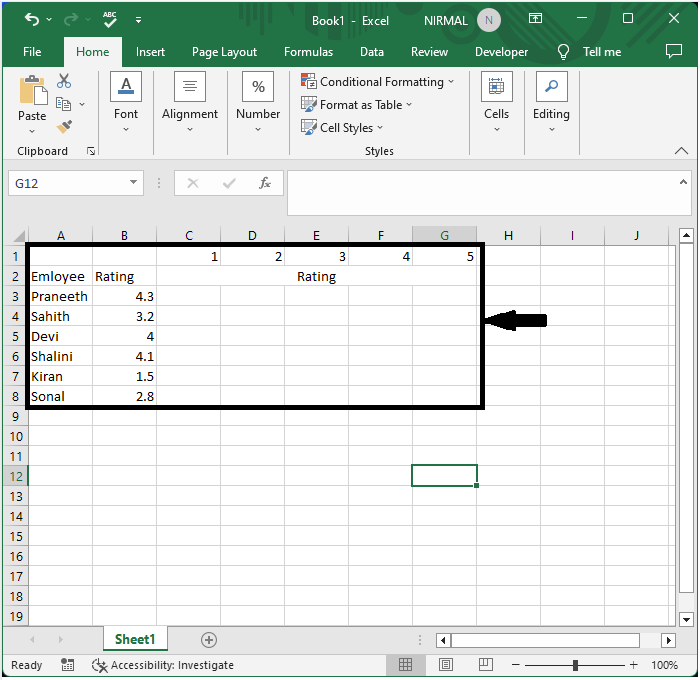Image resolution: width=700 pixels, height=680 pixels.
Task: Click the Paste clipboard icon
Action: click(33, 90)
